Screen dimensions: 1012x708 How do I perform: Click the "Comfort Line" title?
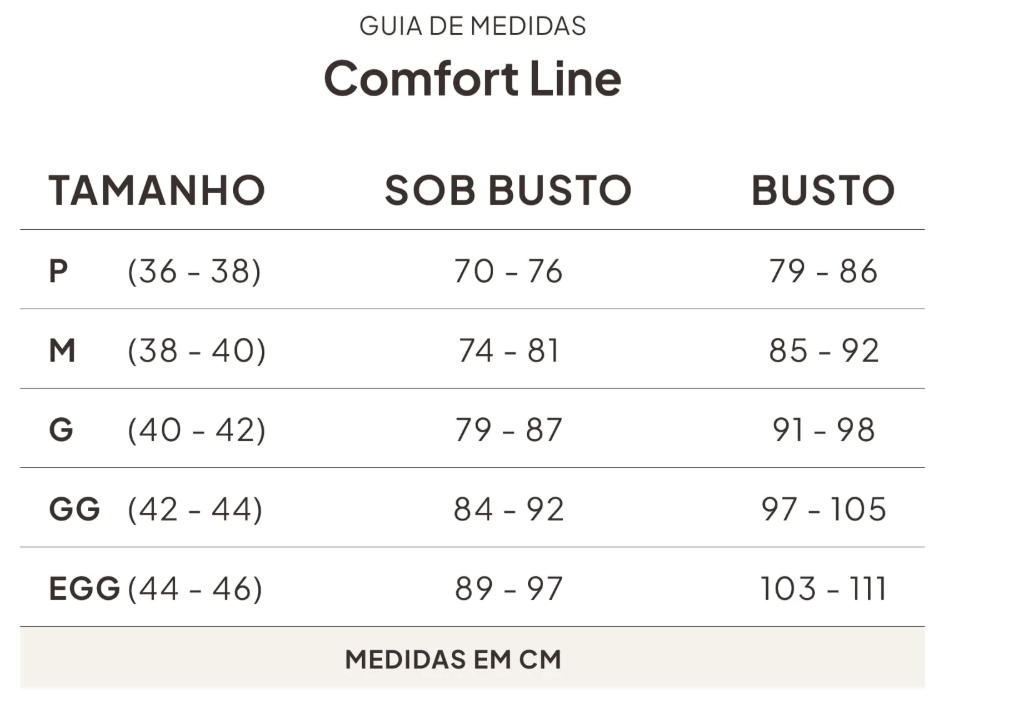click(x=472, y=78)
